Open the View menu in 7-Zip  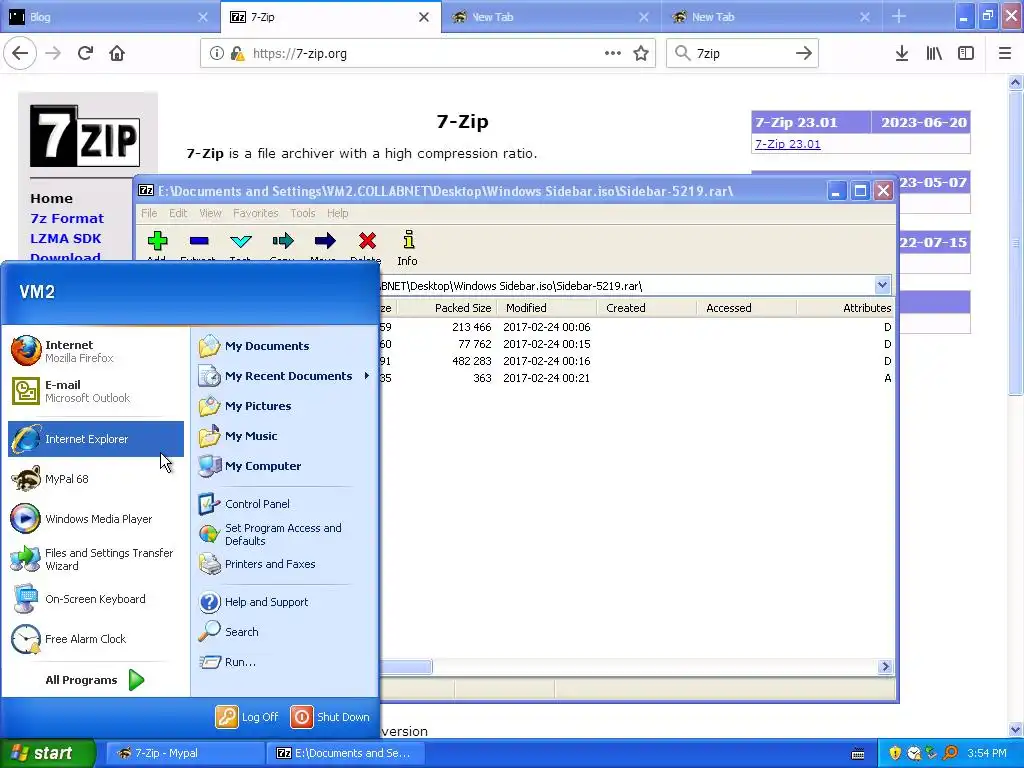tap(210, 213)
